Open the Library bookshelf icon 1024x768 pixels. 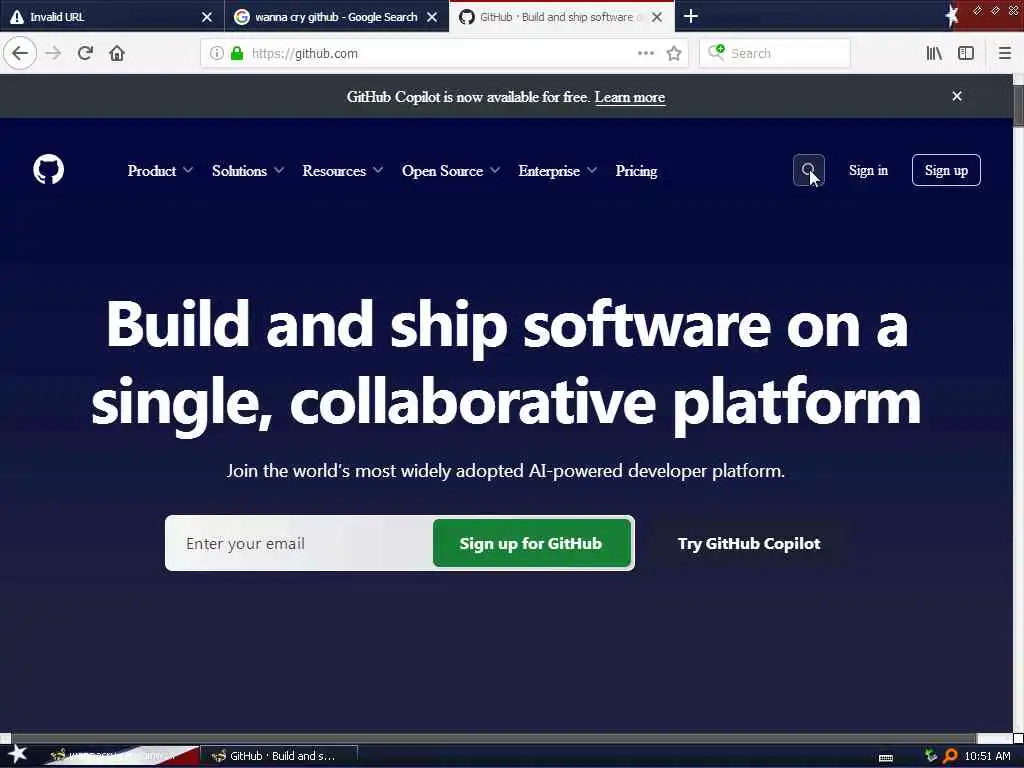coord(934,54)
